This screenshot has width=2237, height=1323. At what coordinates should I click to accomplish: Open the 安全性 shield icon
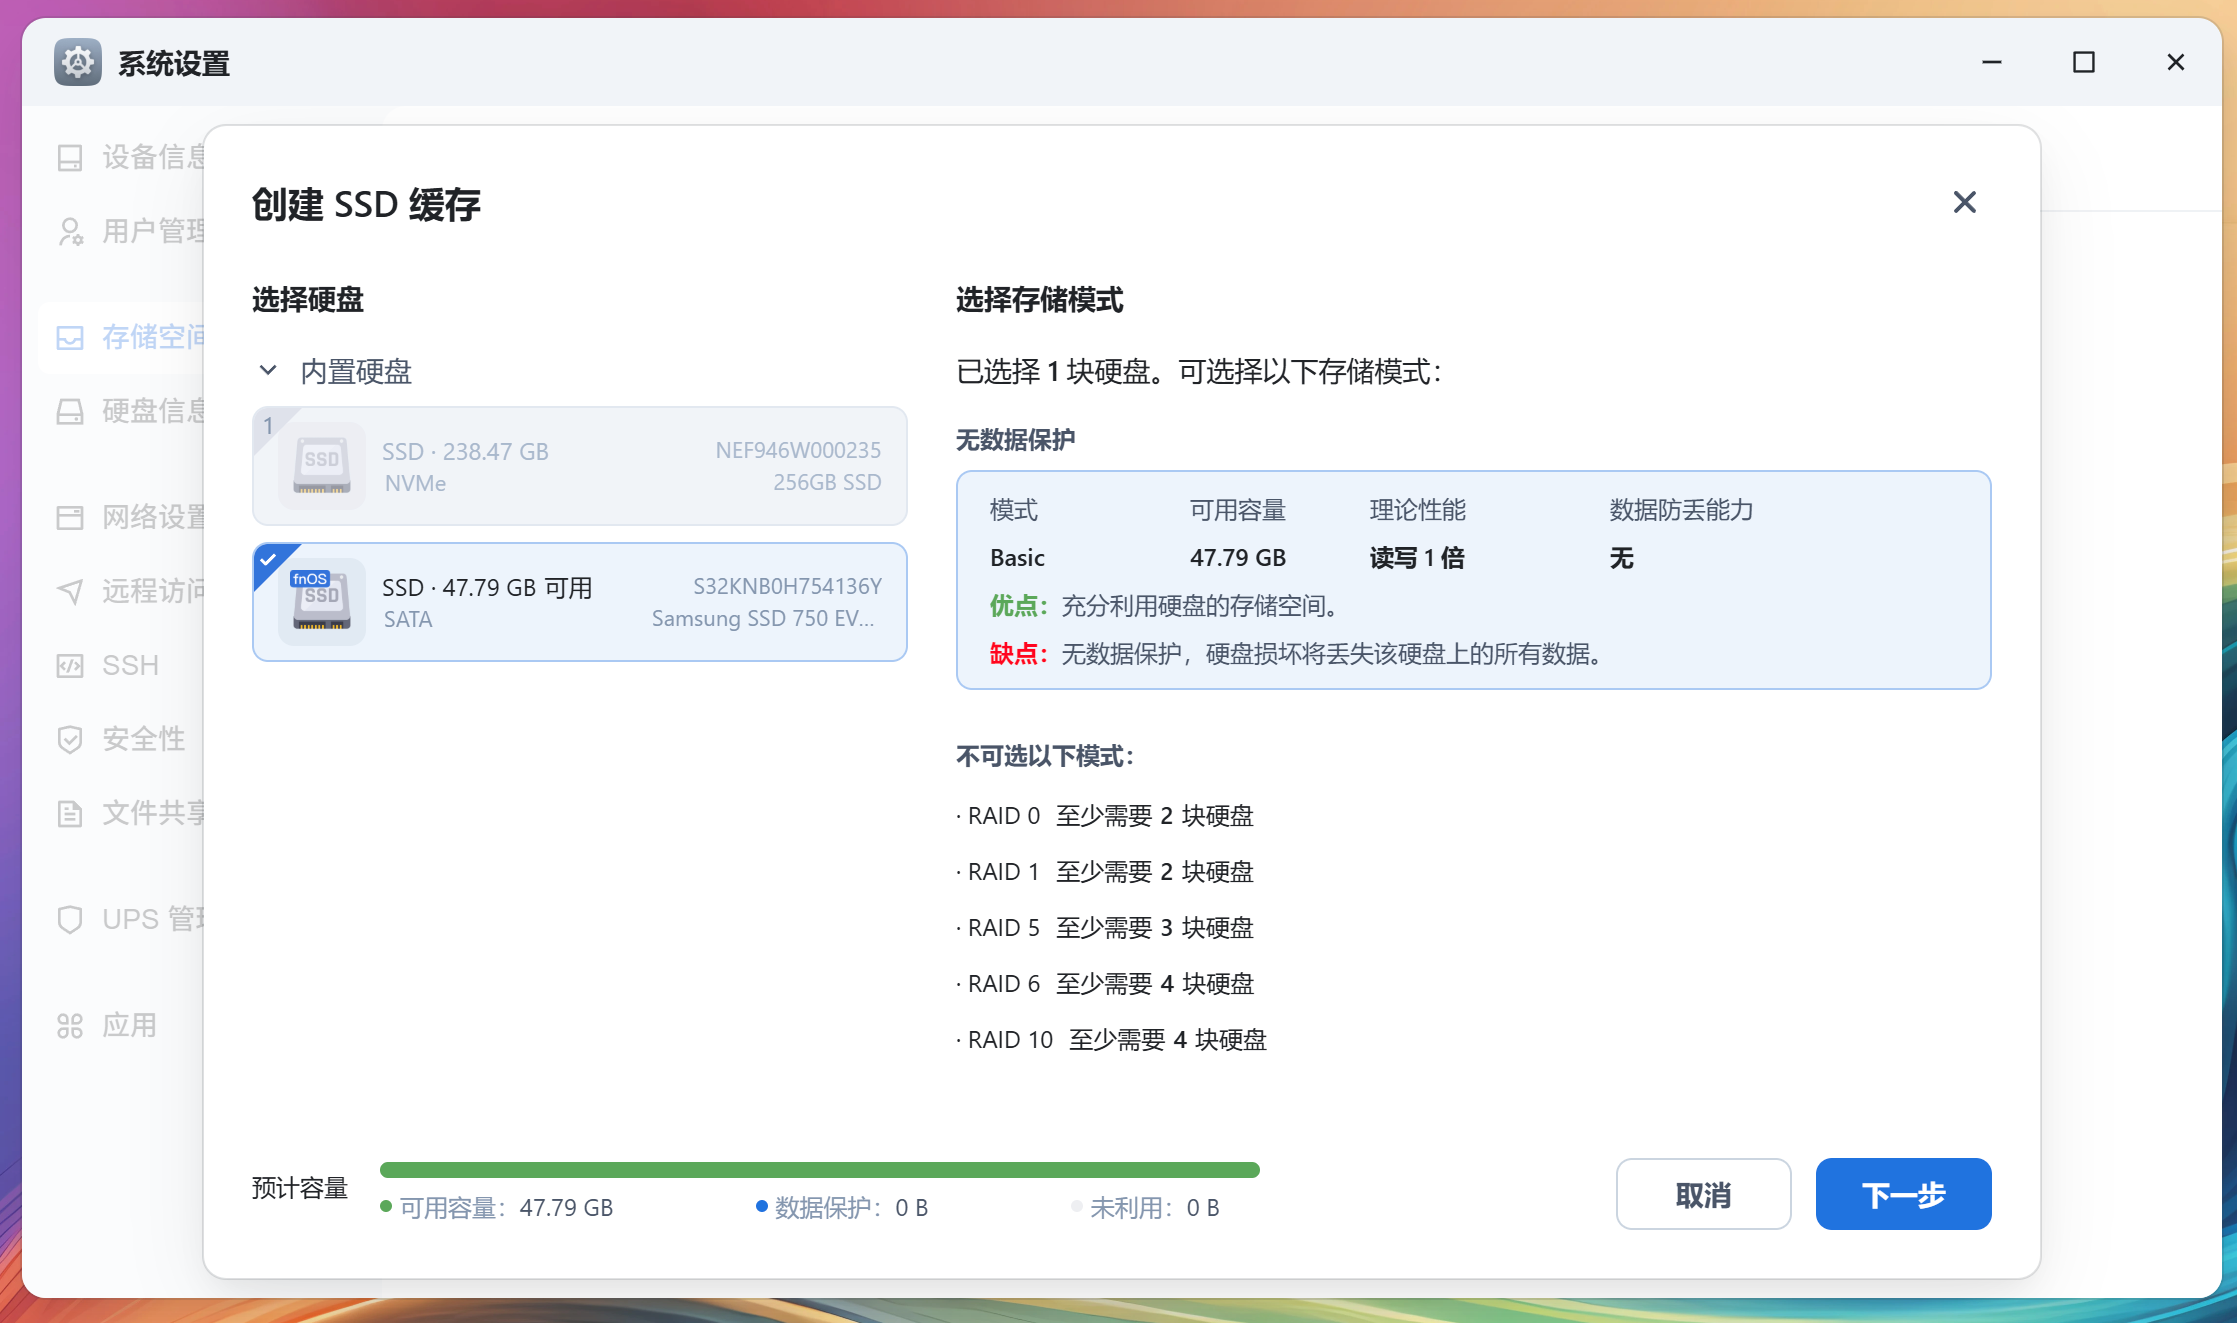[x=70, y=739]
